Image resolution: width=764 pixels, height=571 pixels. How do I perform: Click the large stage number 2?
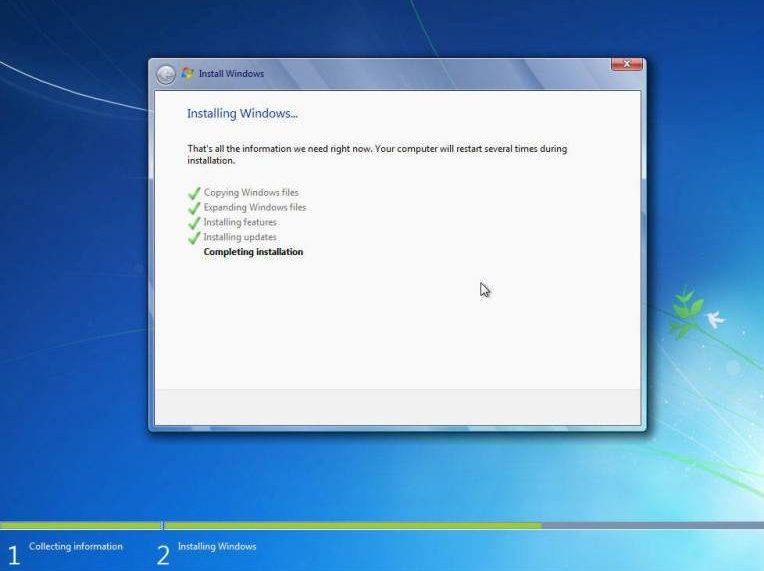point(163,555)
